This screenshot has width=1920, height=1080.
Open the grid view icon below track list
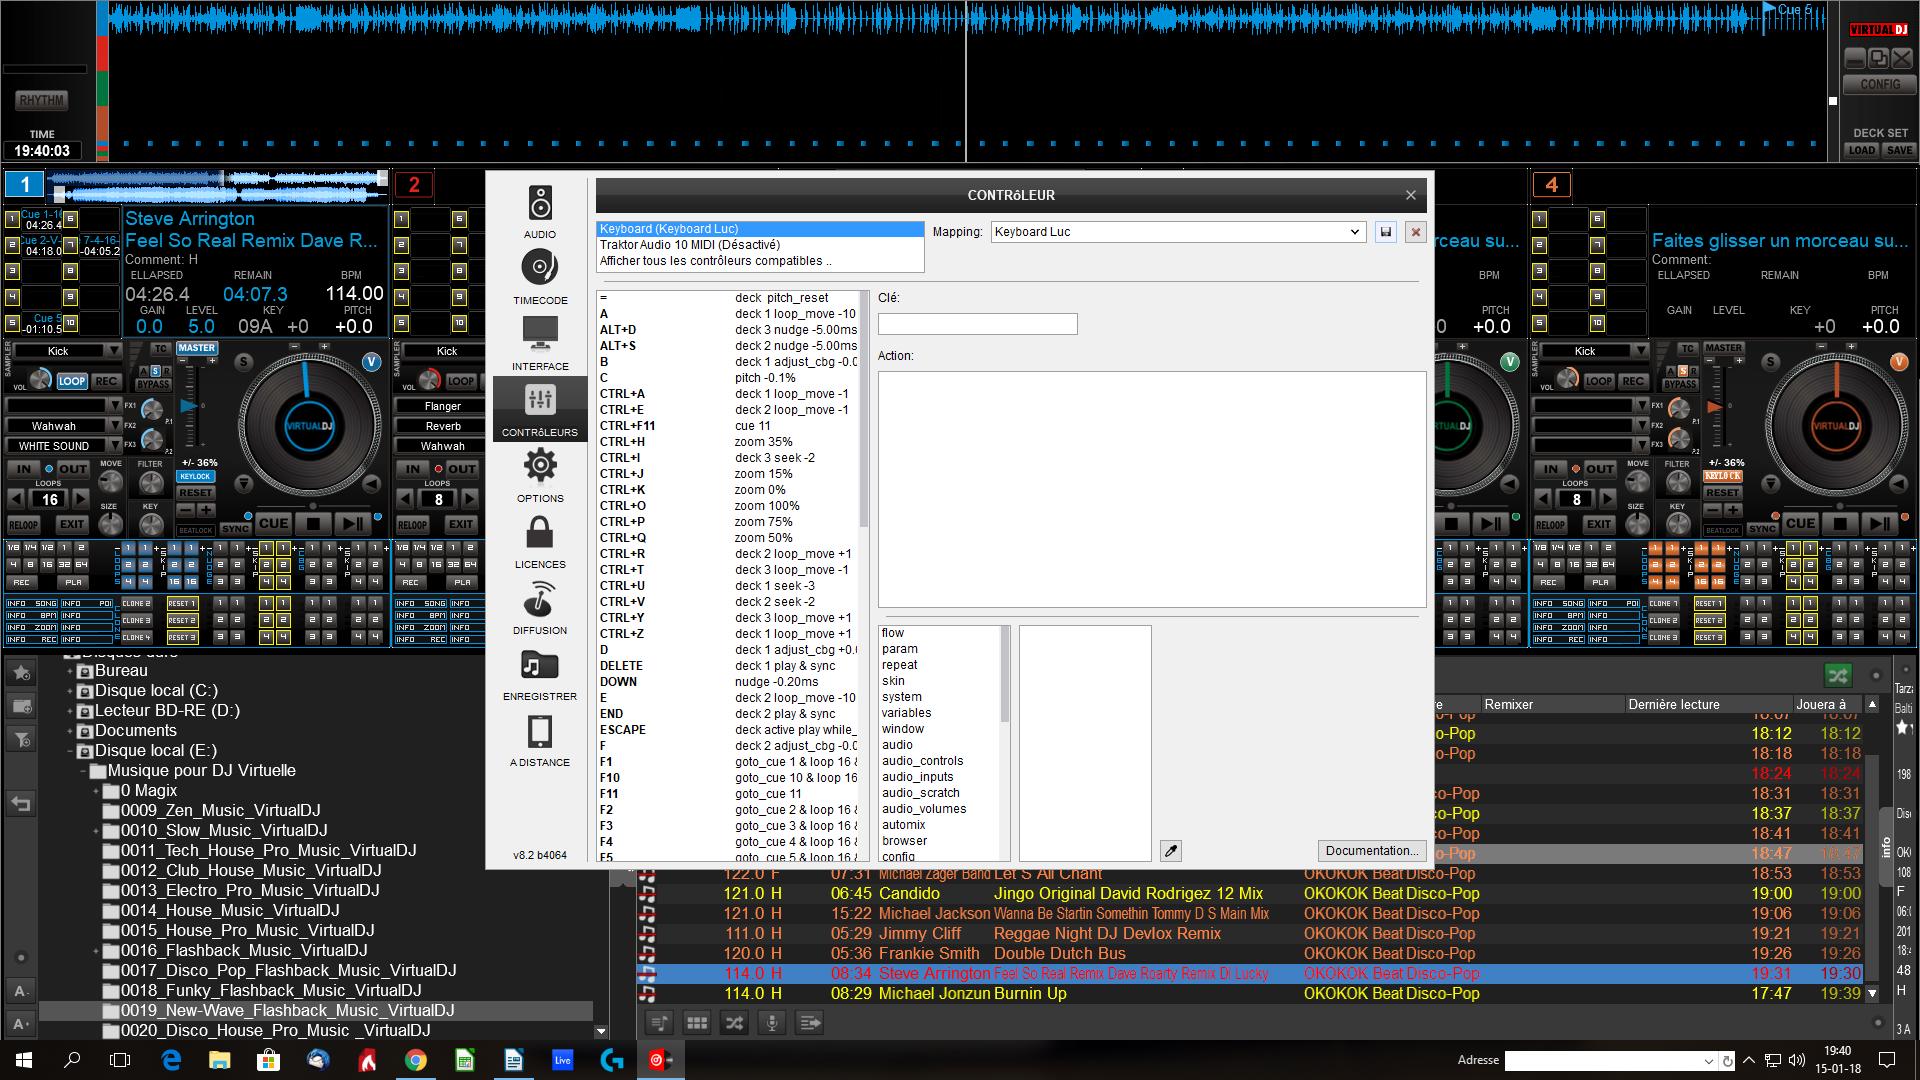coord(697,1022)
